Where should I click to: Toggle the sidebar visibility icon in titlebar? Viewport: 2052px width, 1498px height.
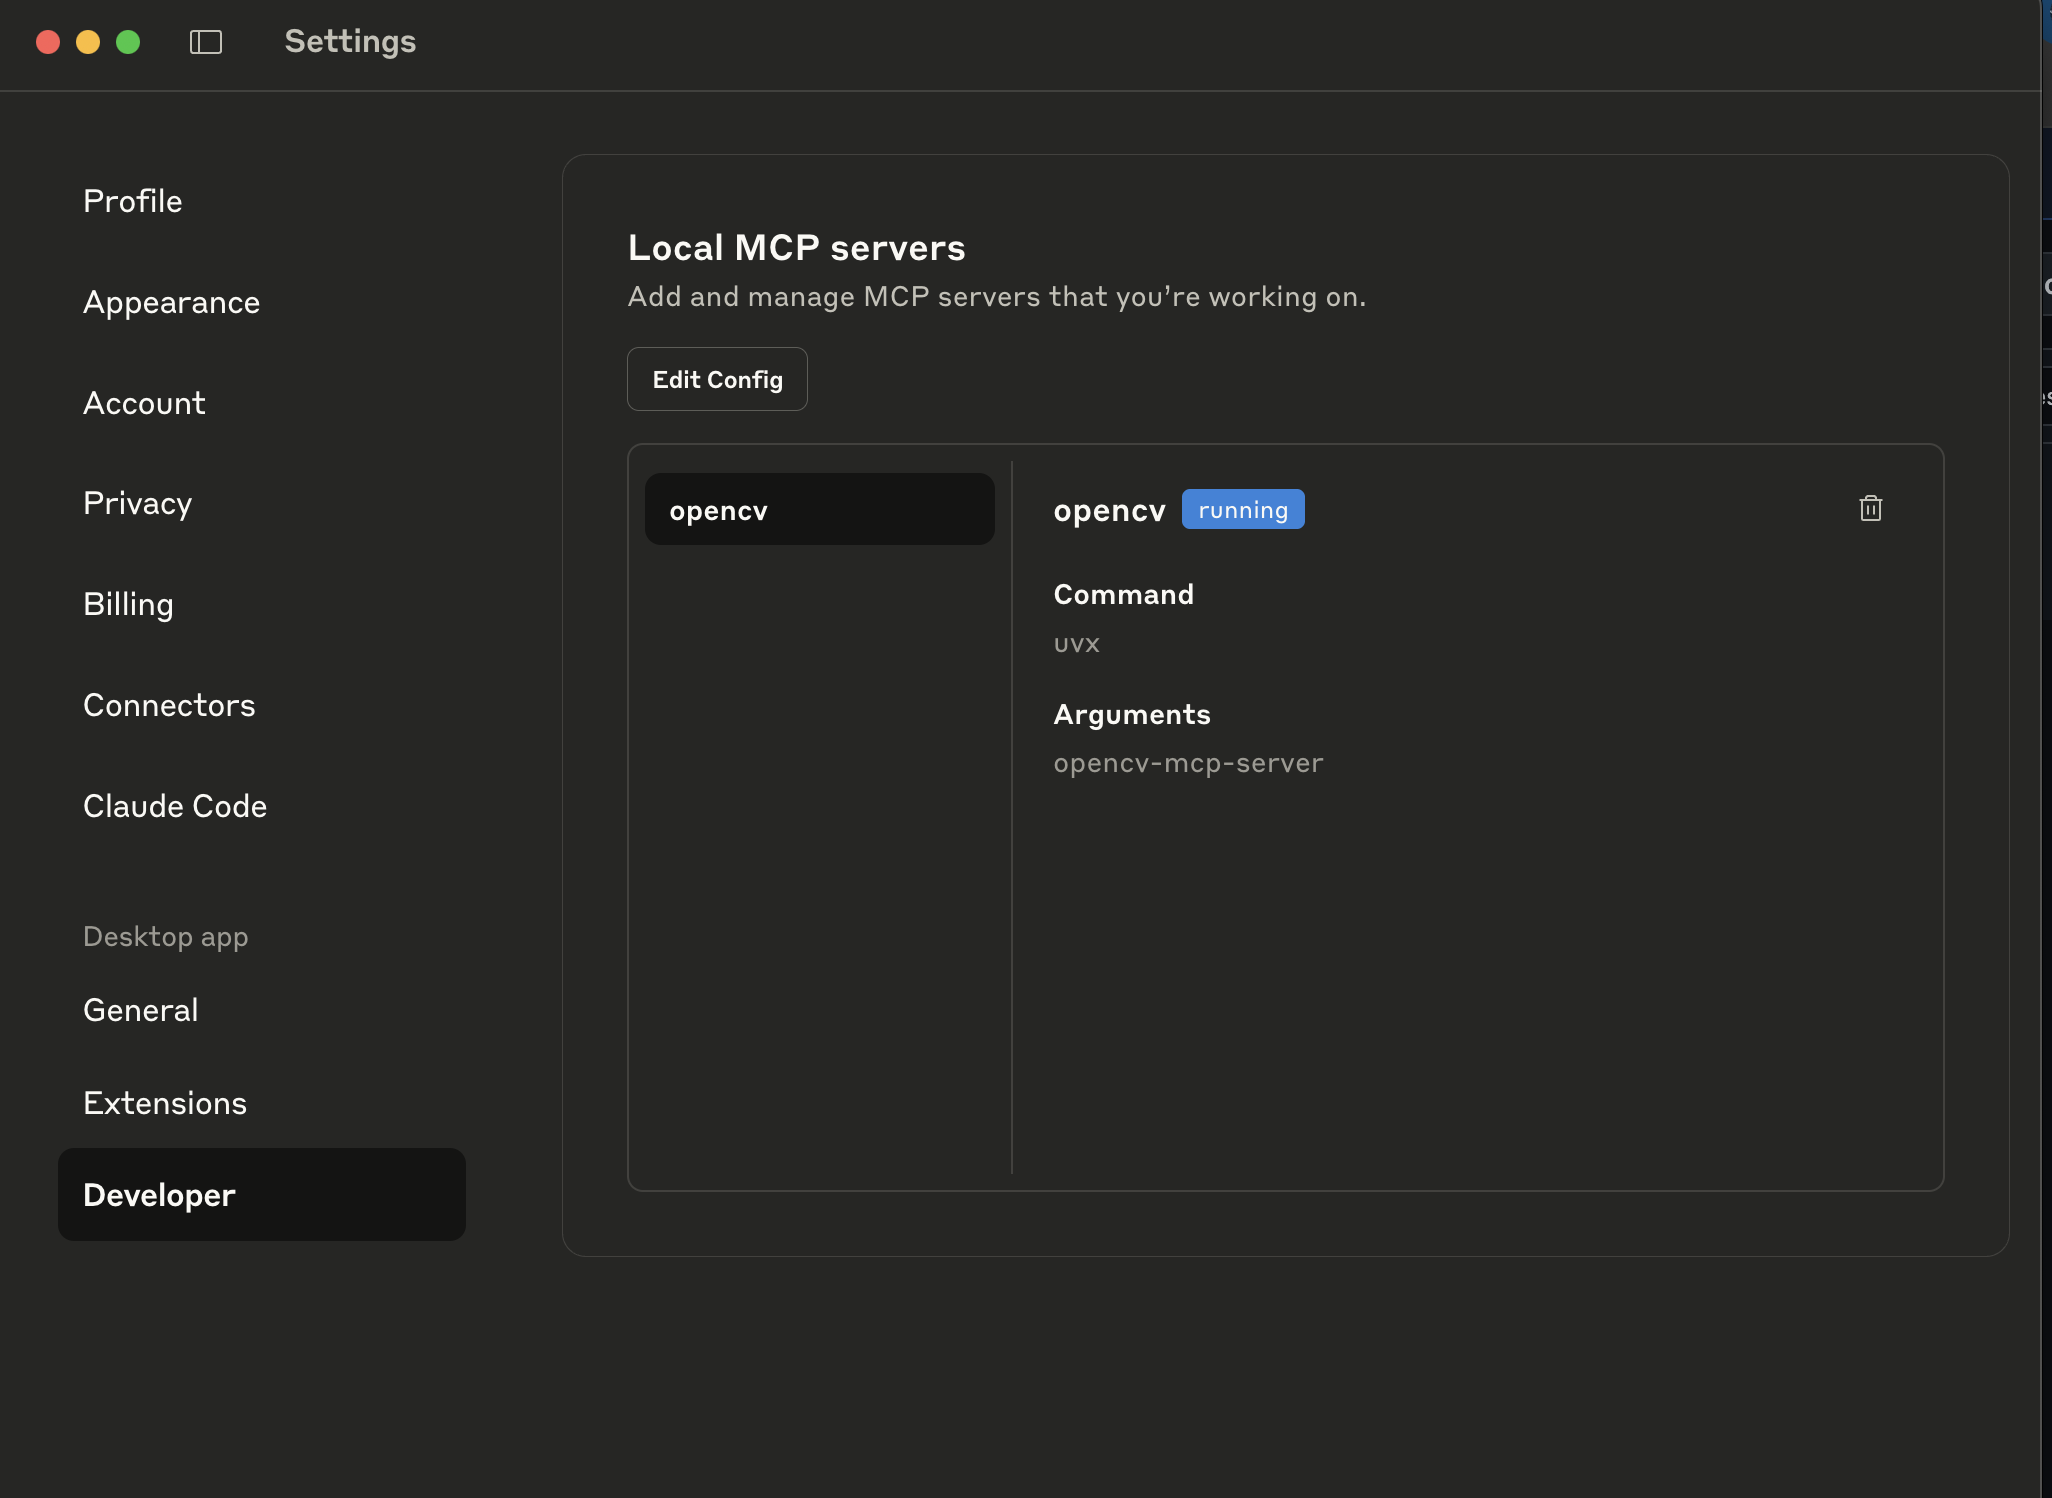coord(206,42)
